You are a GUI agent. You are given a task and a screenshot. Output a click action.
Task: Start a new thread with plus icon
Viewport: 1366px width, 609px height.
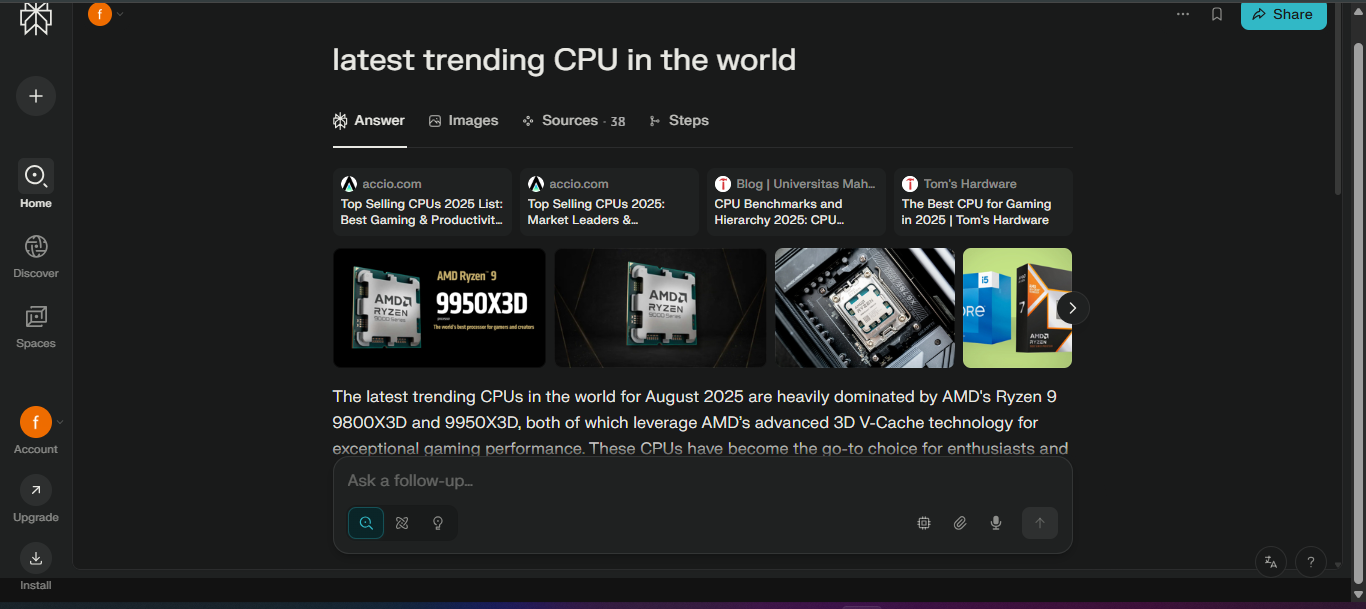pos(36,96)
